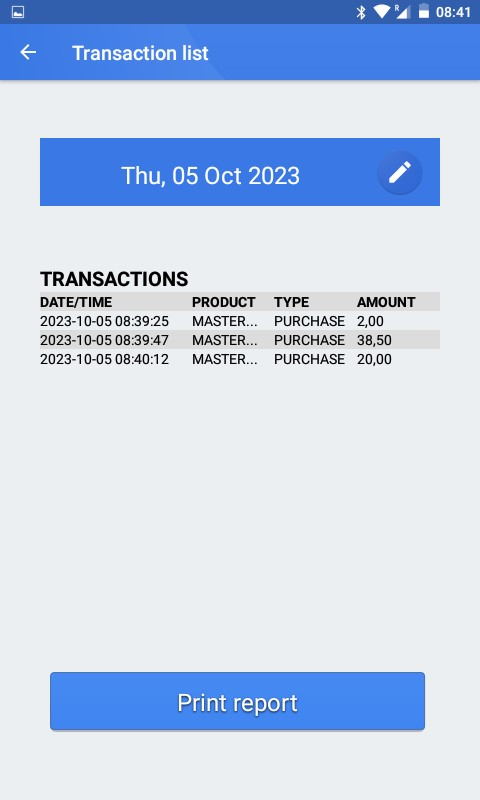Select the 20,00 amount cell
This screenshot has height=800, width=480.
point(374,359)
